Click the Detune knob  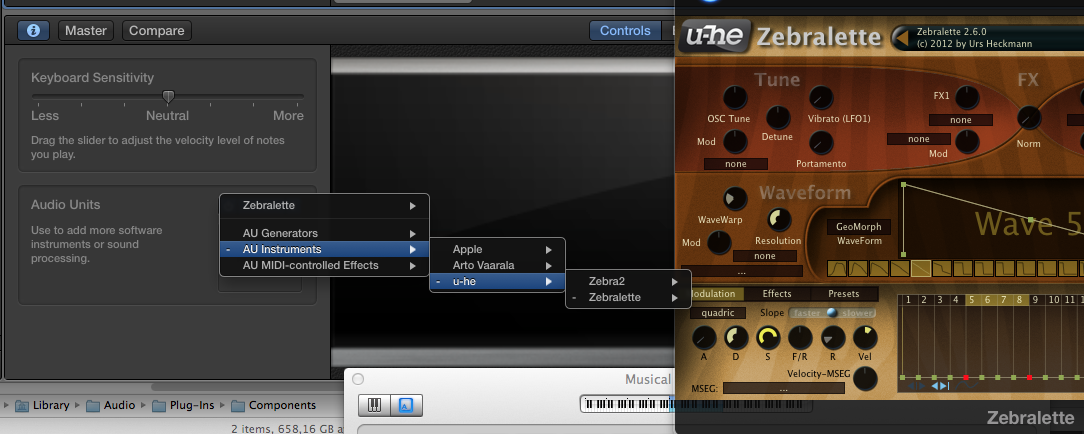(x=778, y=117)
